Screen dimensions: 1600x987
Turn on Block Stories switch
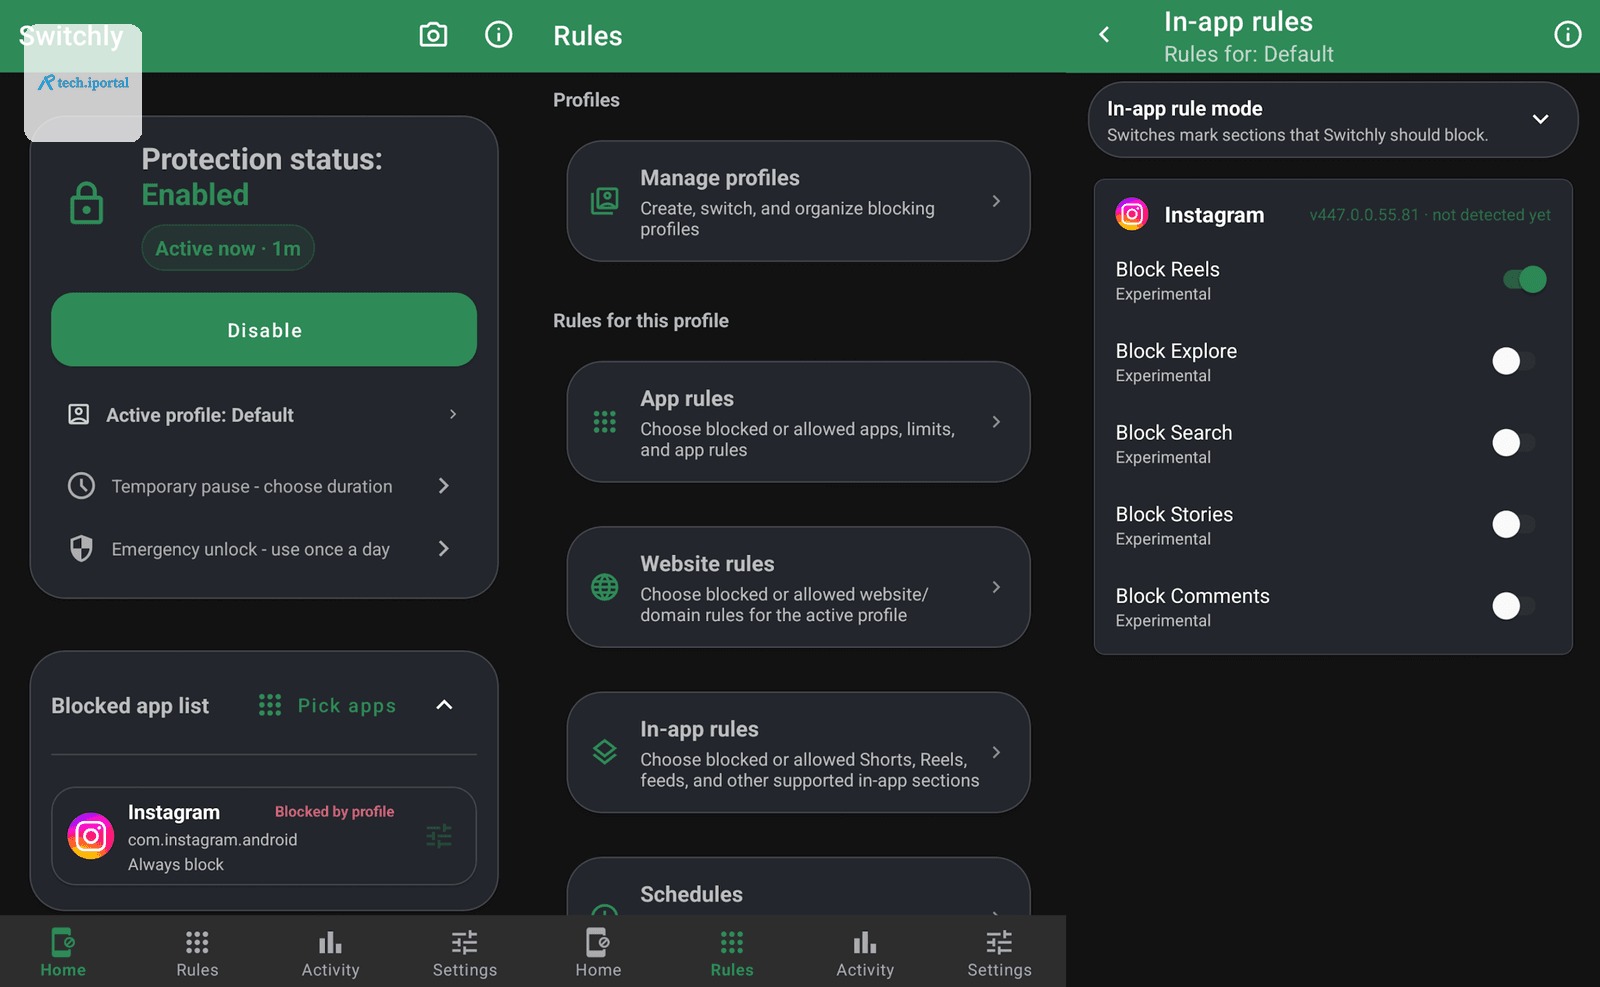click(x=1514, y=524)
